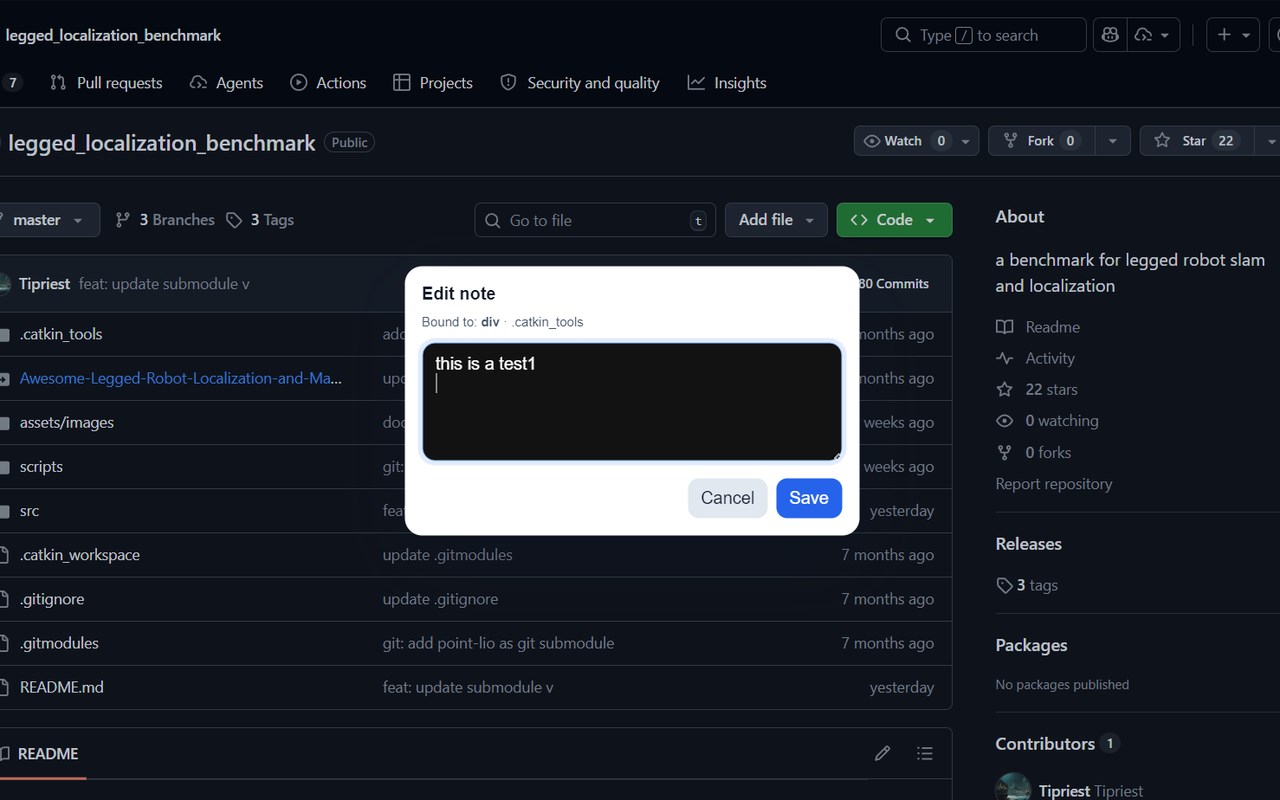Open the scripts folder

[x=41, y=467]
